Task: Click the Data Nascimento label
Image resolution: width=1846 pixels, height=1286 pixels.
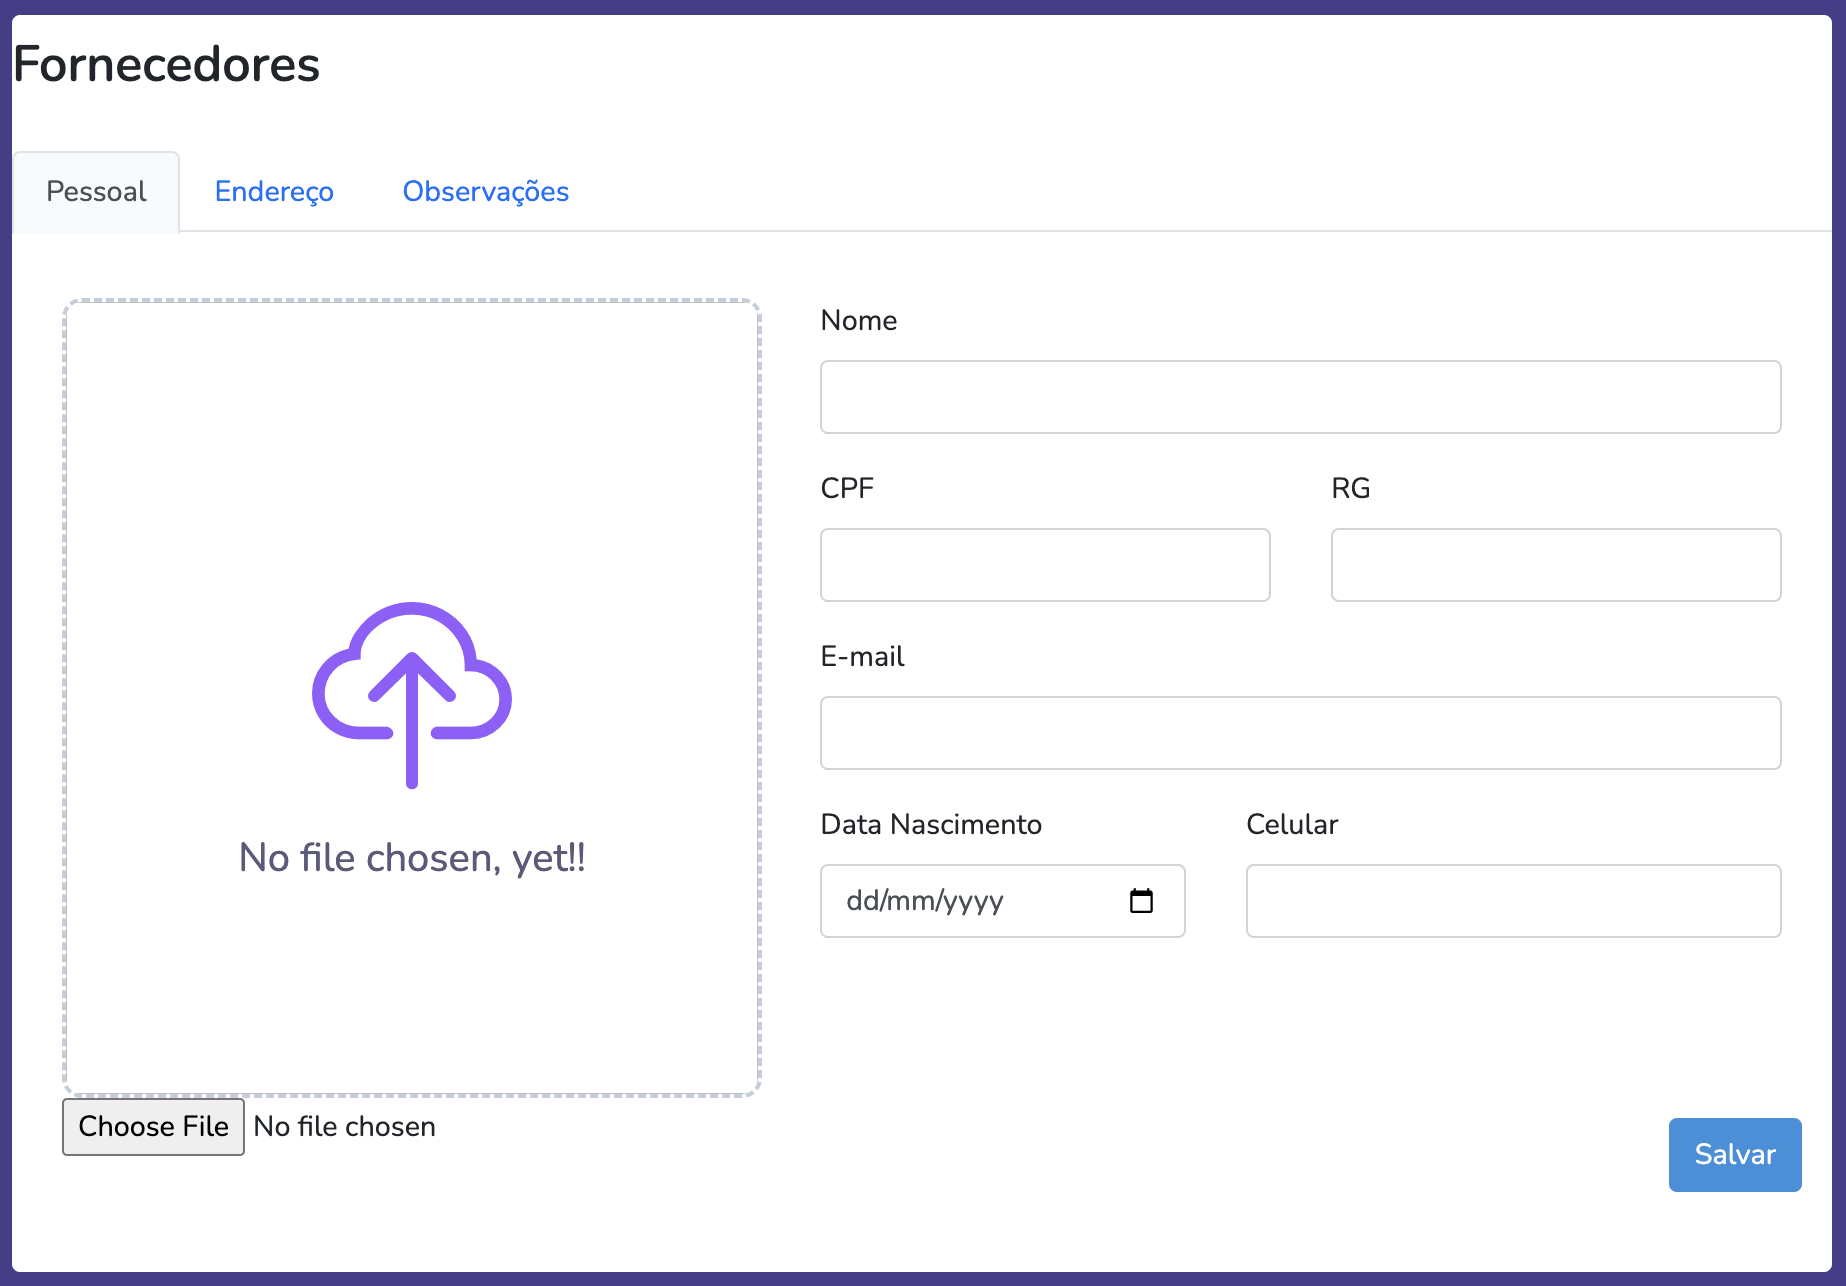Action: click(x=931, y=824)
